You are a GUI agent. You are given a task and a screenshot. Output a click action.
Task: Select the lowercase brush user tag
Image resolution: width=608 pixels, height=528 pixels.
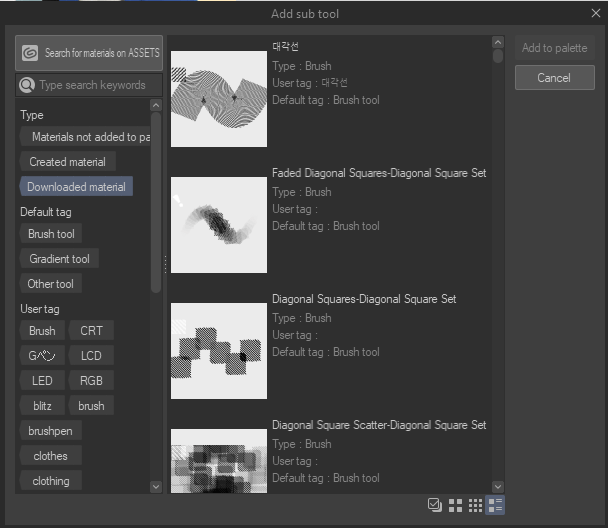91,406
